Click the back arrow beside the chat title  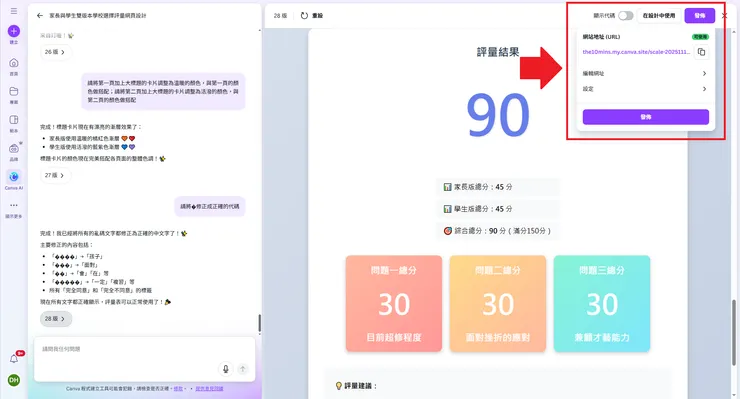point(40,16)
